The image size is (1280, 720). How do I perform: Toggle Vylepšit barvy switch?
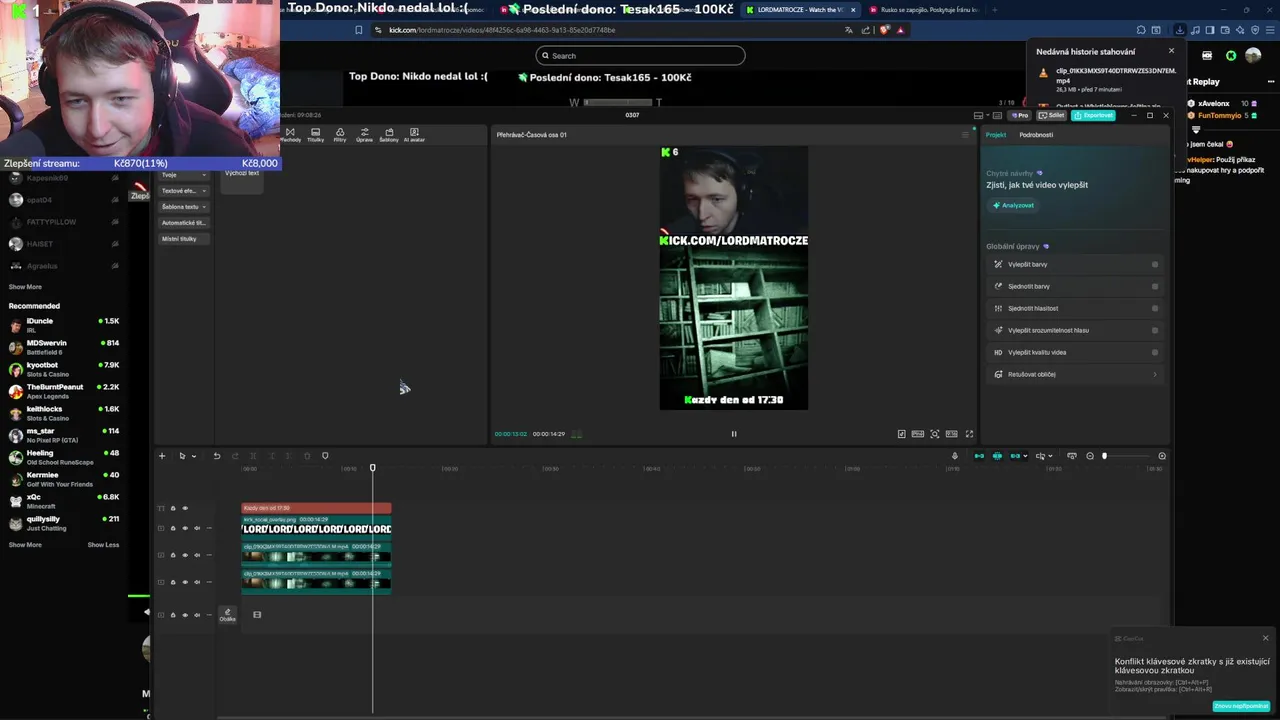1155,265
